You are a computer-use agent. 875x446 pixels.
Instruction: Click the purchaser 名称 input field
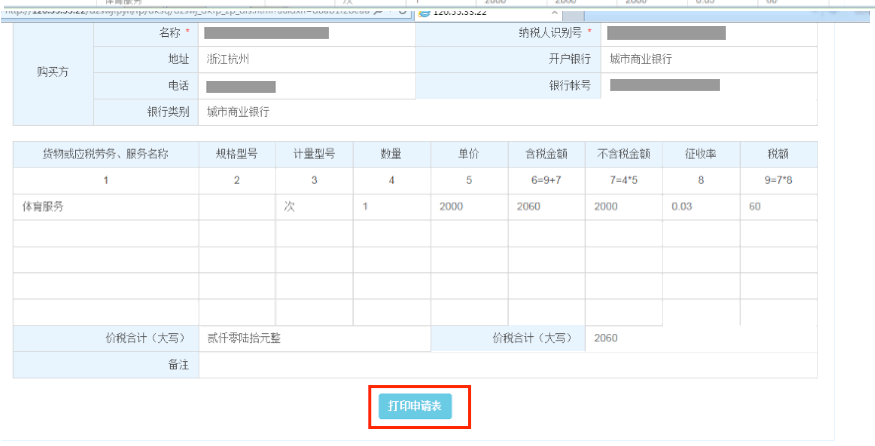click(306, 33)
